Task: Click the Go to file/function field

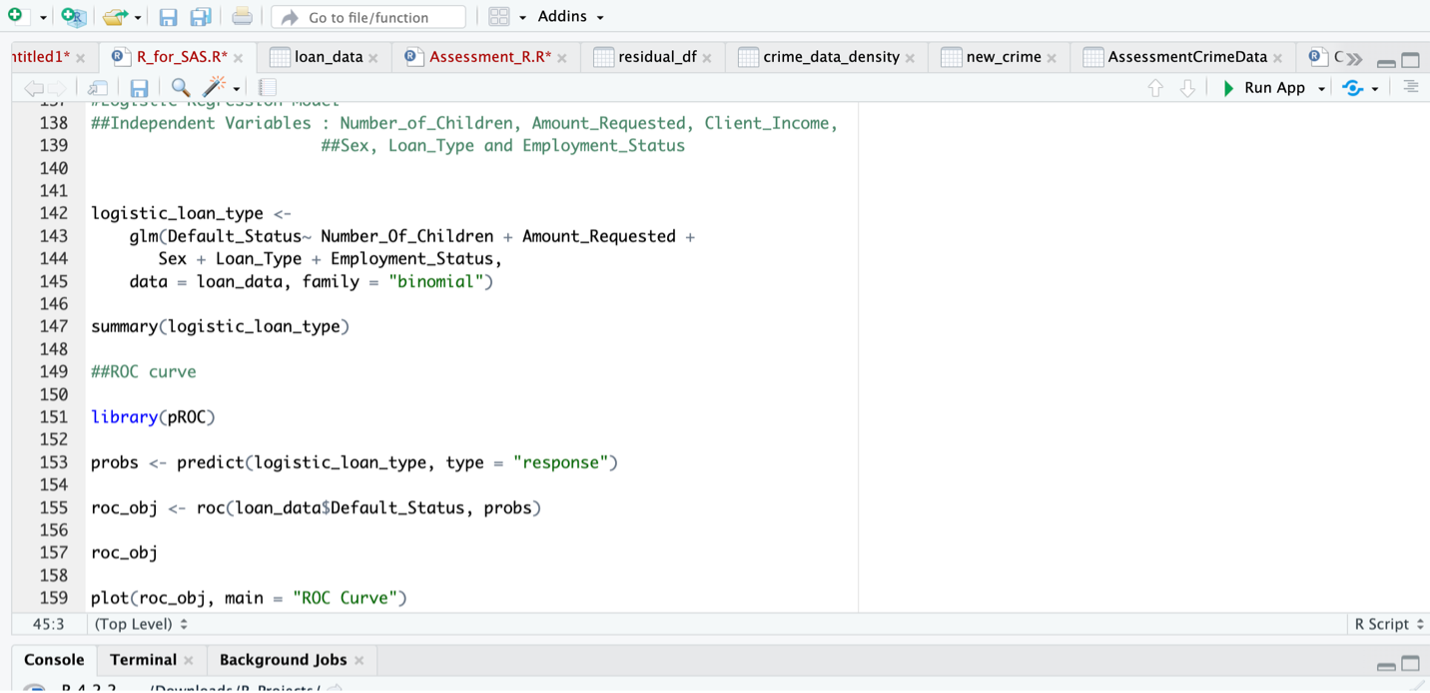Action: tap(368, 17)
